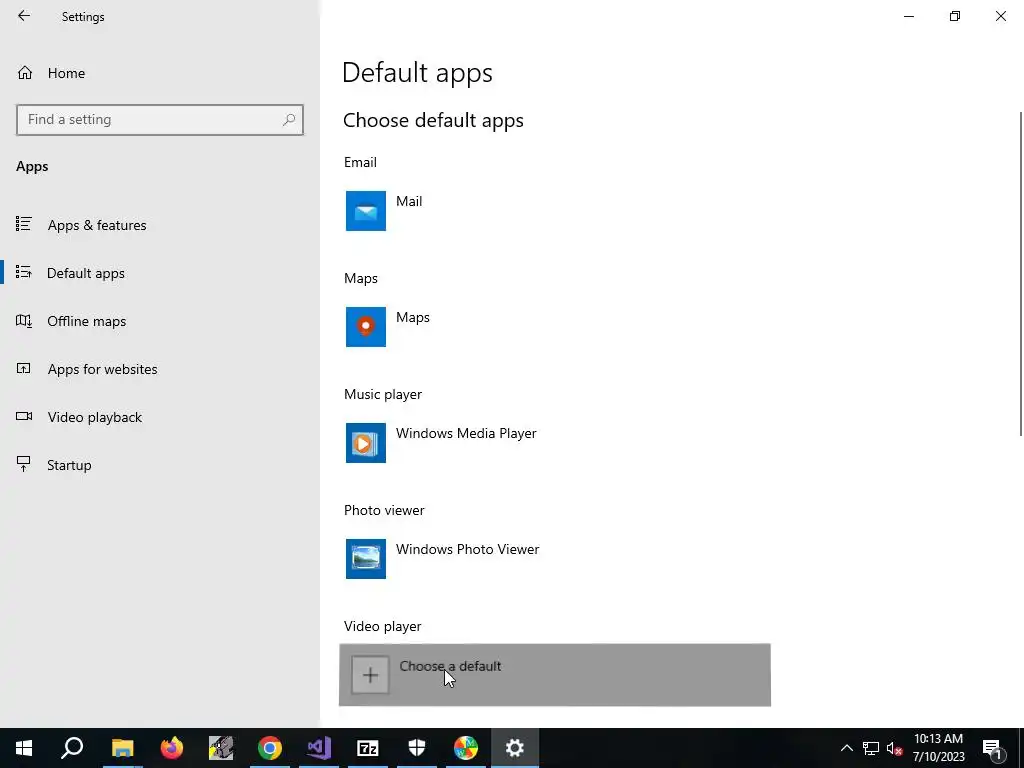The image size is (1024, 768).
Task: Click the Startup icon in sidebar
Action: 24,464
